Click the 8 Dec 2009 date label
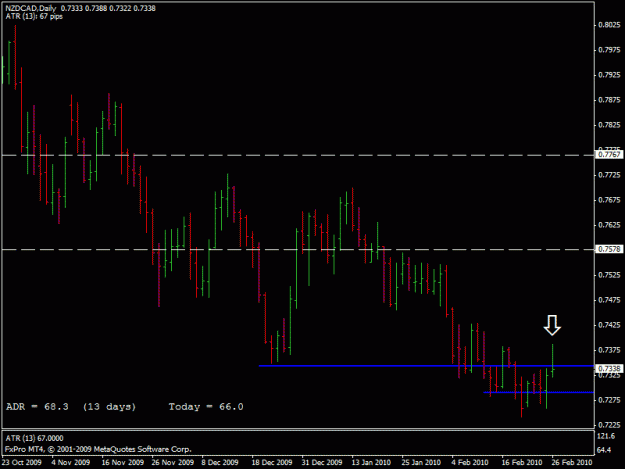This screenshot has height=469, width=625. tap(220, 462)
